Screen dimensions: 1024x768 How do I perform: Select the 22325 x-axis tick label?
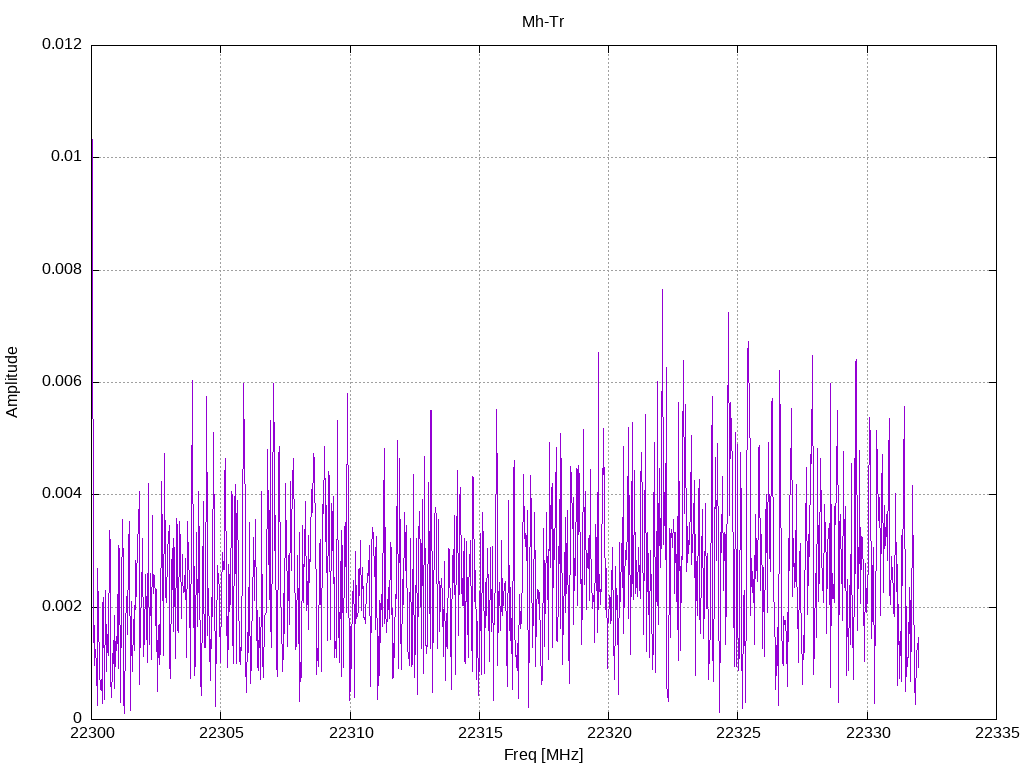(738, 733)
